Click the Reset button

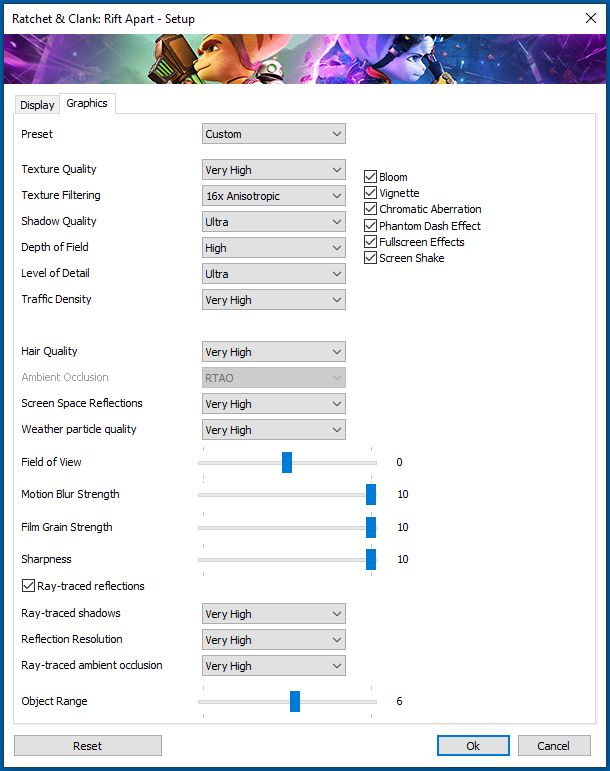point(88,745)
